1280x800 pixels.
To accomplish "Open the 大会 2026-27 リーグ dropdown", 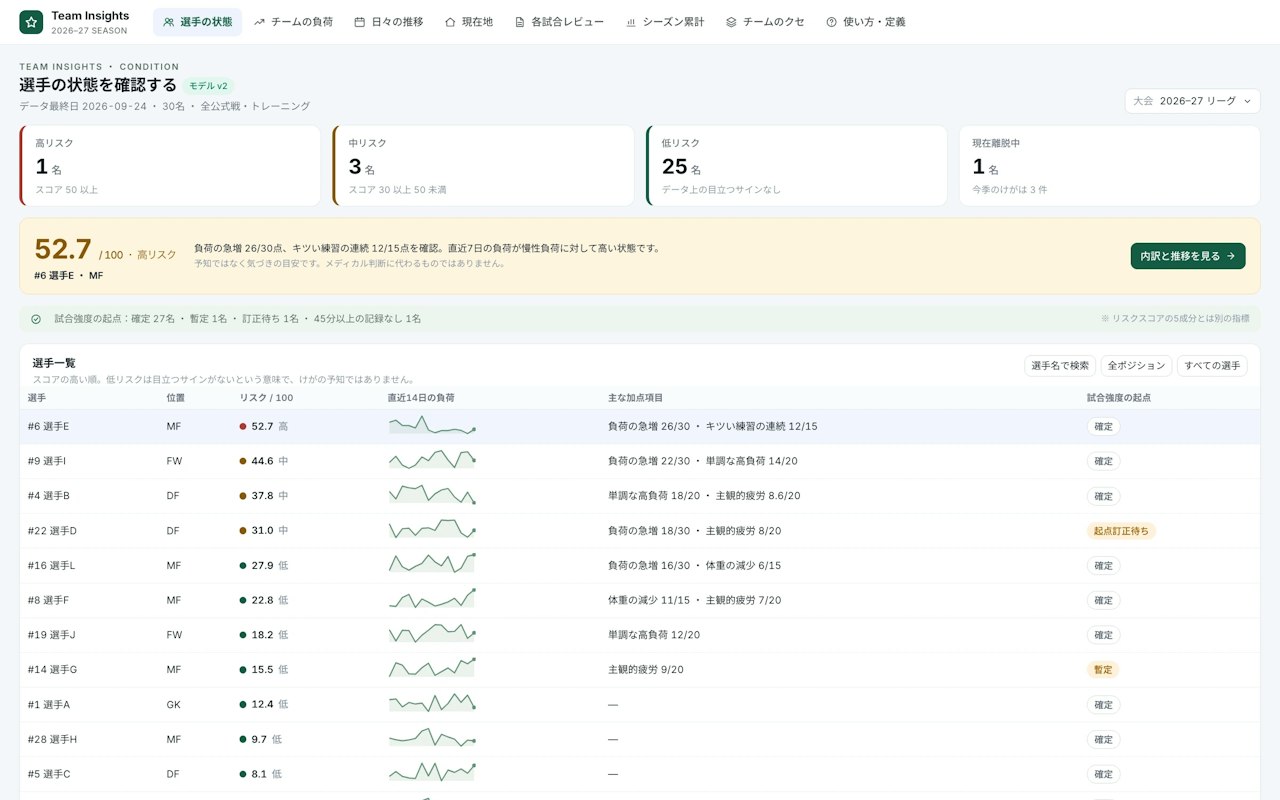I will click(1192, 101).
